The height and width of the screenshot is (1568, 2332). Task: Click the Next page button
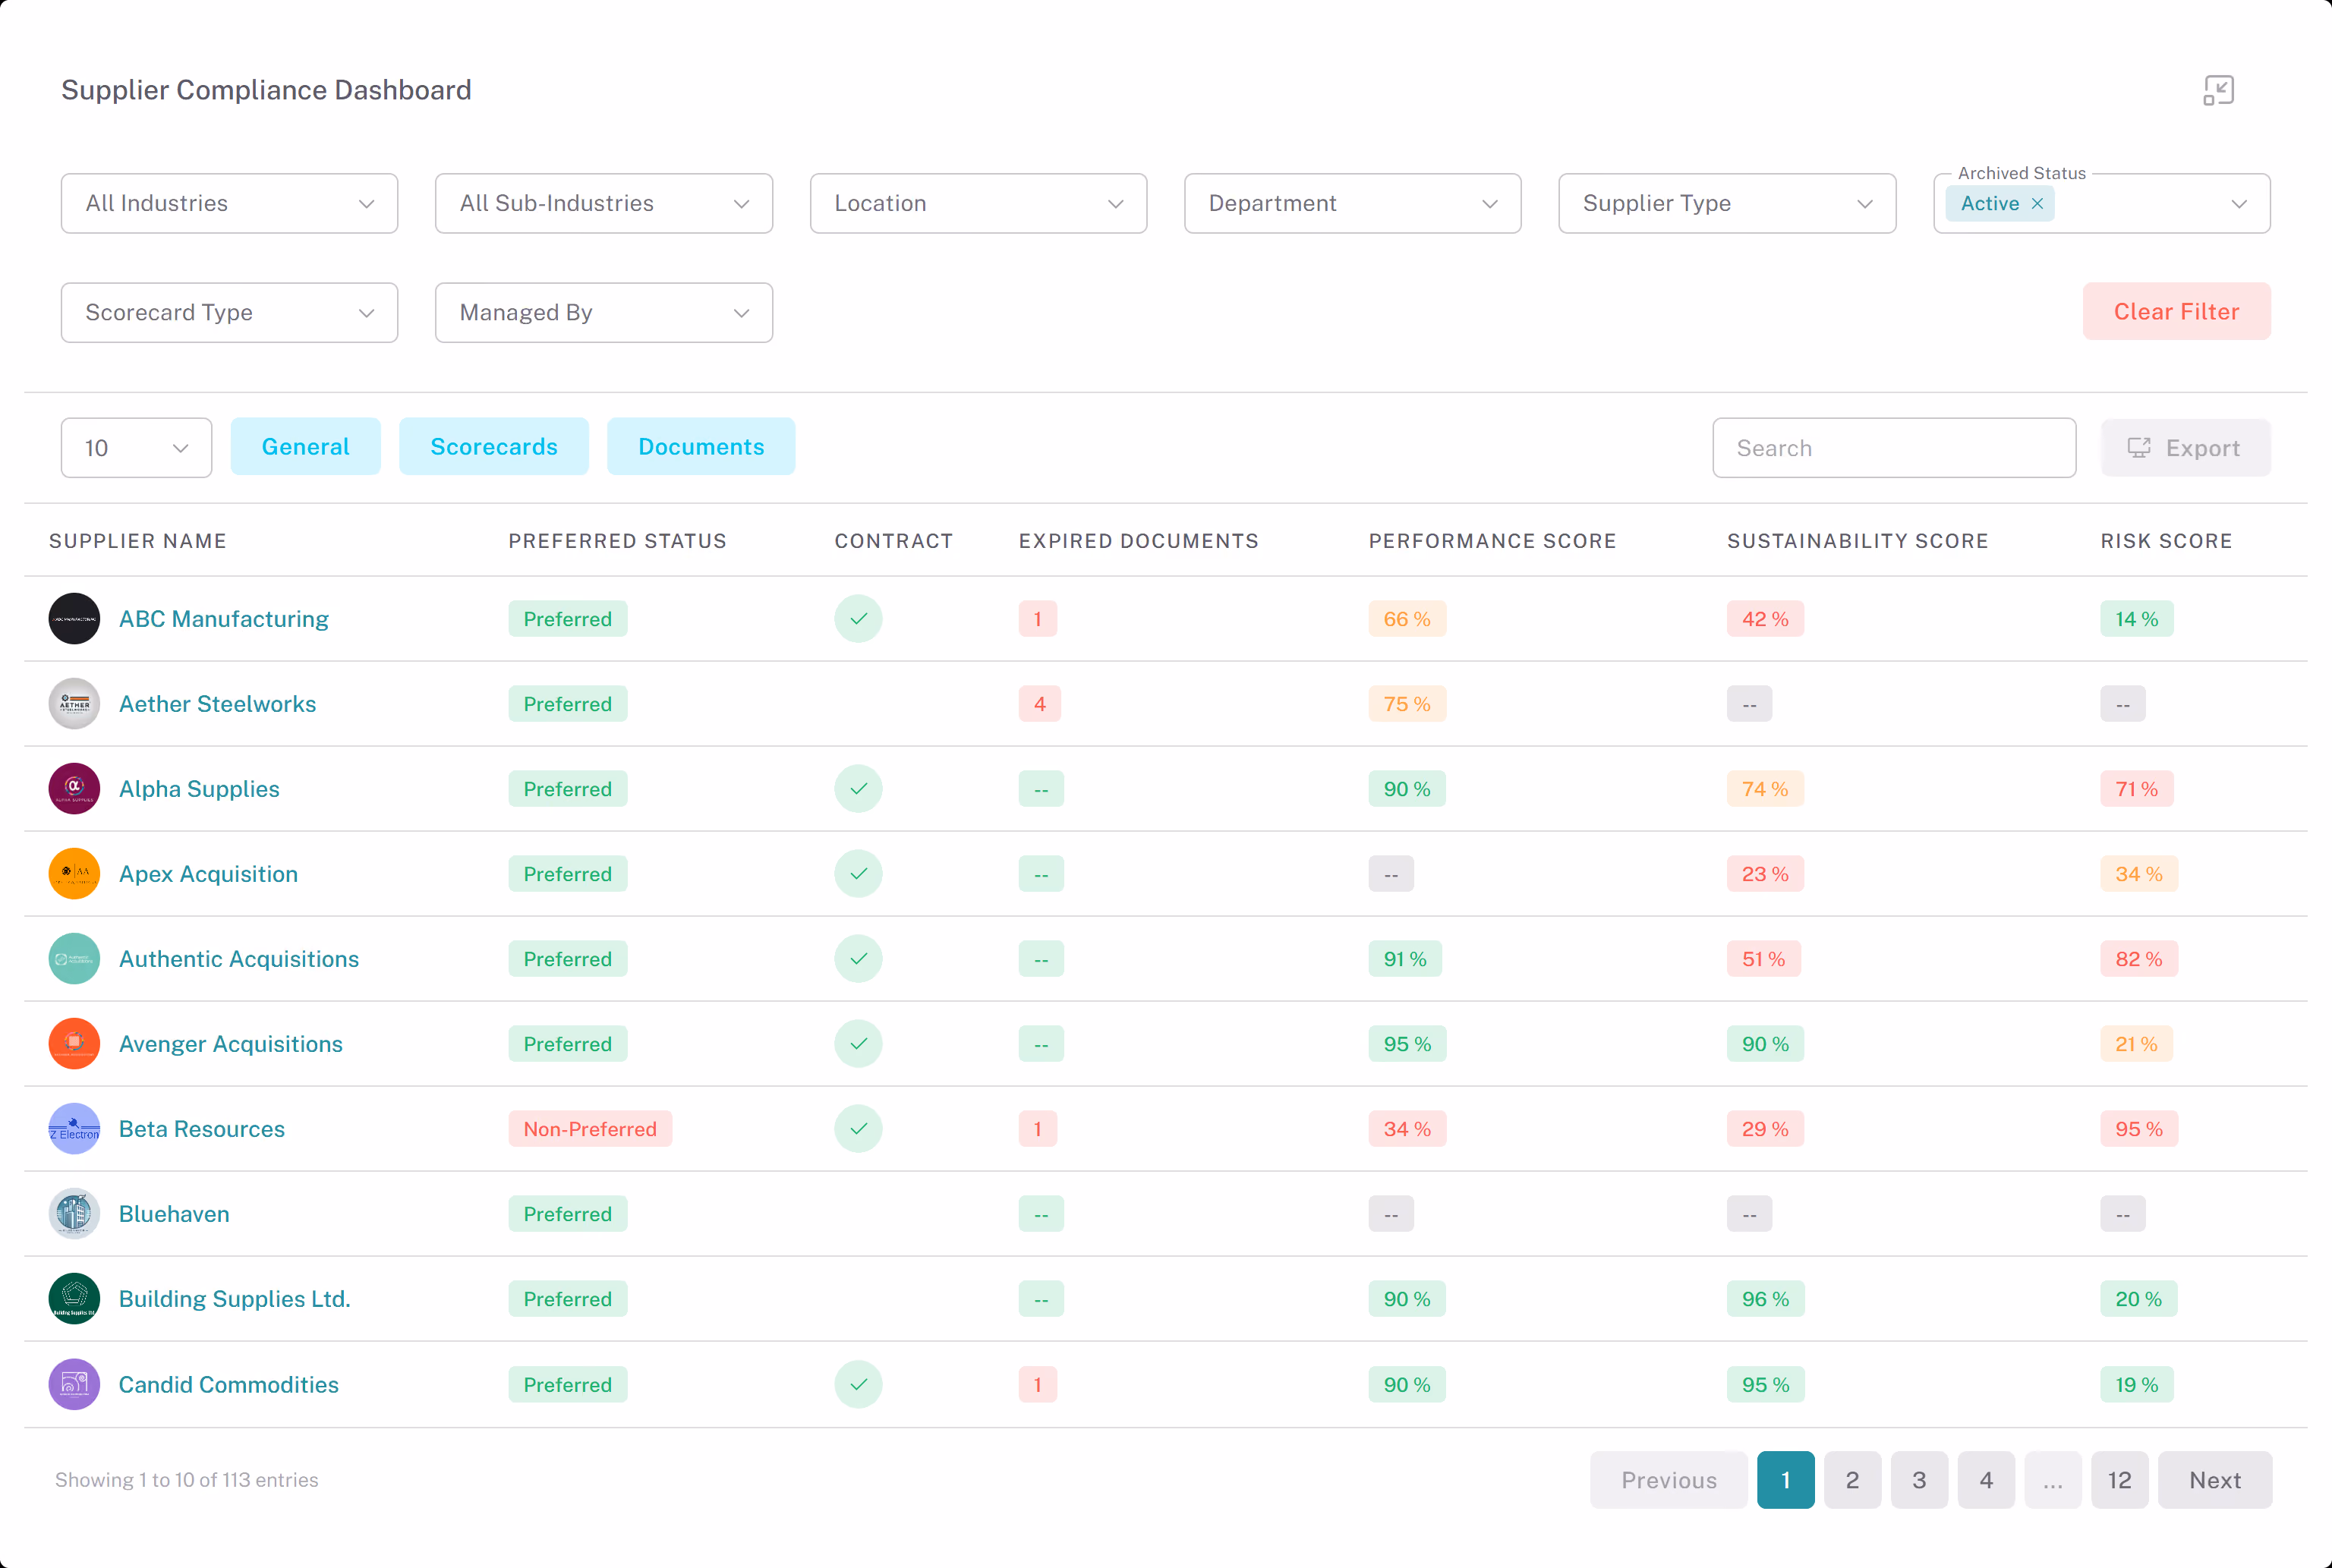[x=2215, y=1480]
